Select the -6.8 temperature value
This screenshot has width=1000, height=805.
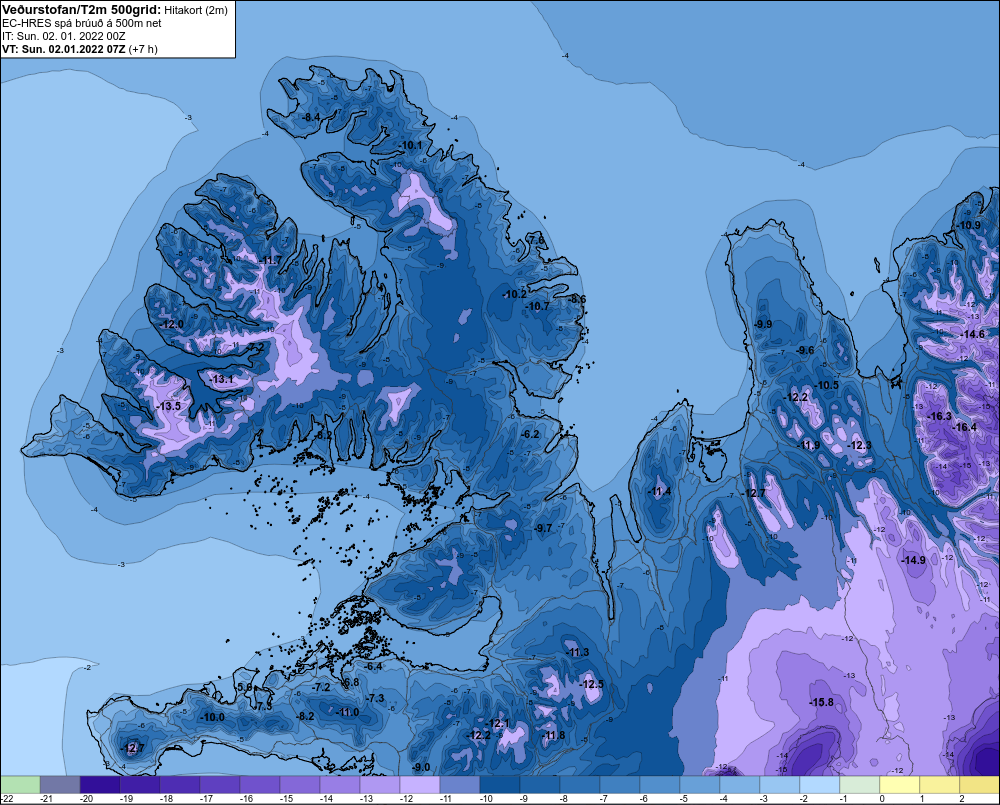(x=351, y=682)
